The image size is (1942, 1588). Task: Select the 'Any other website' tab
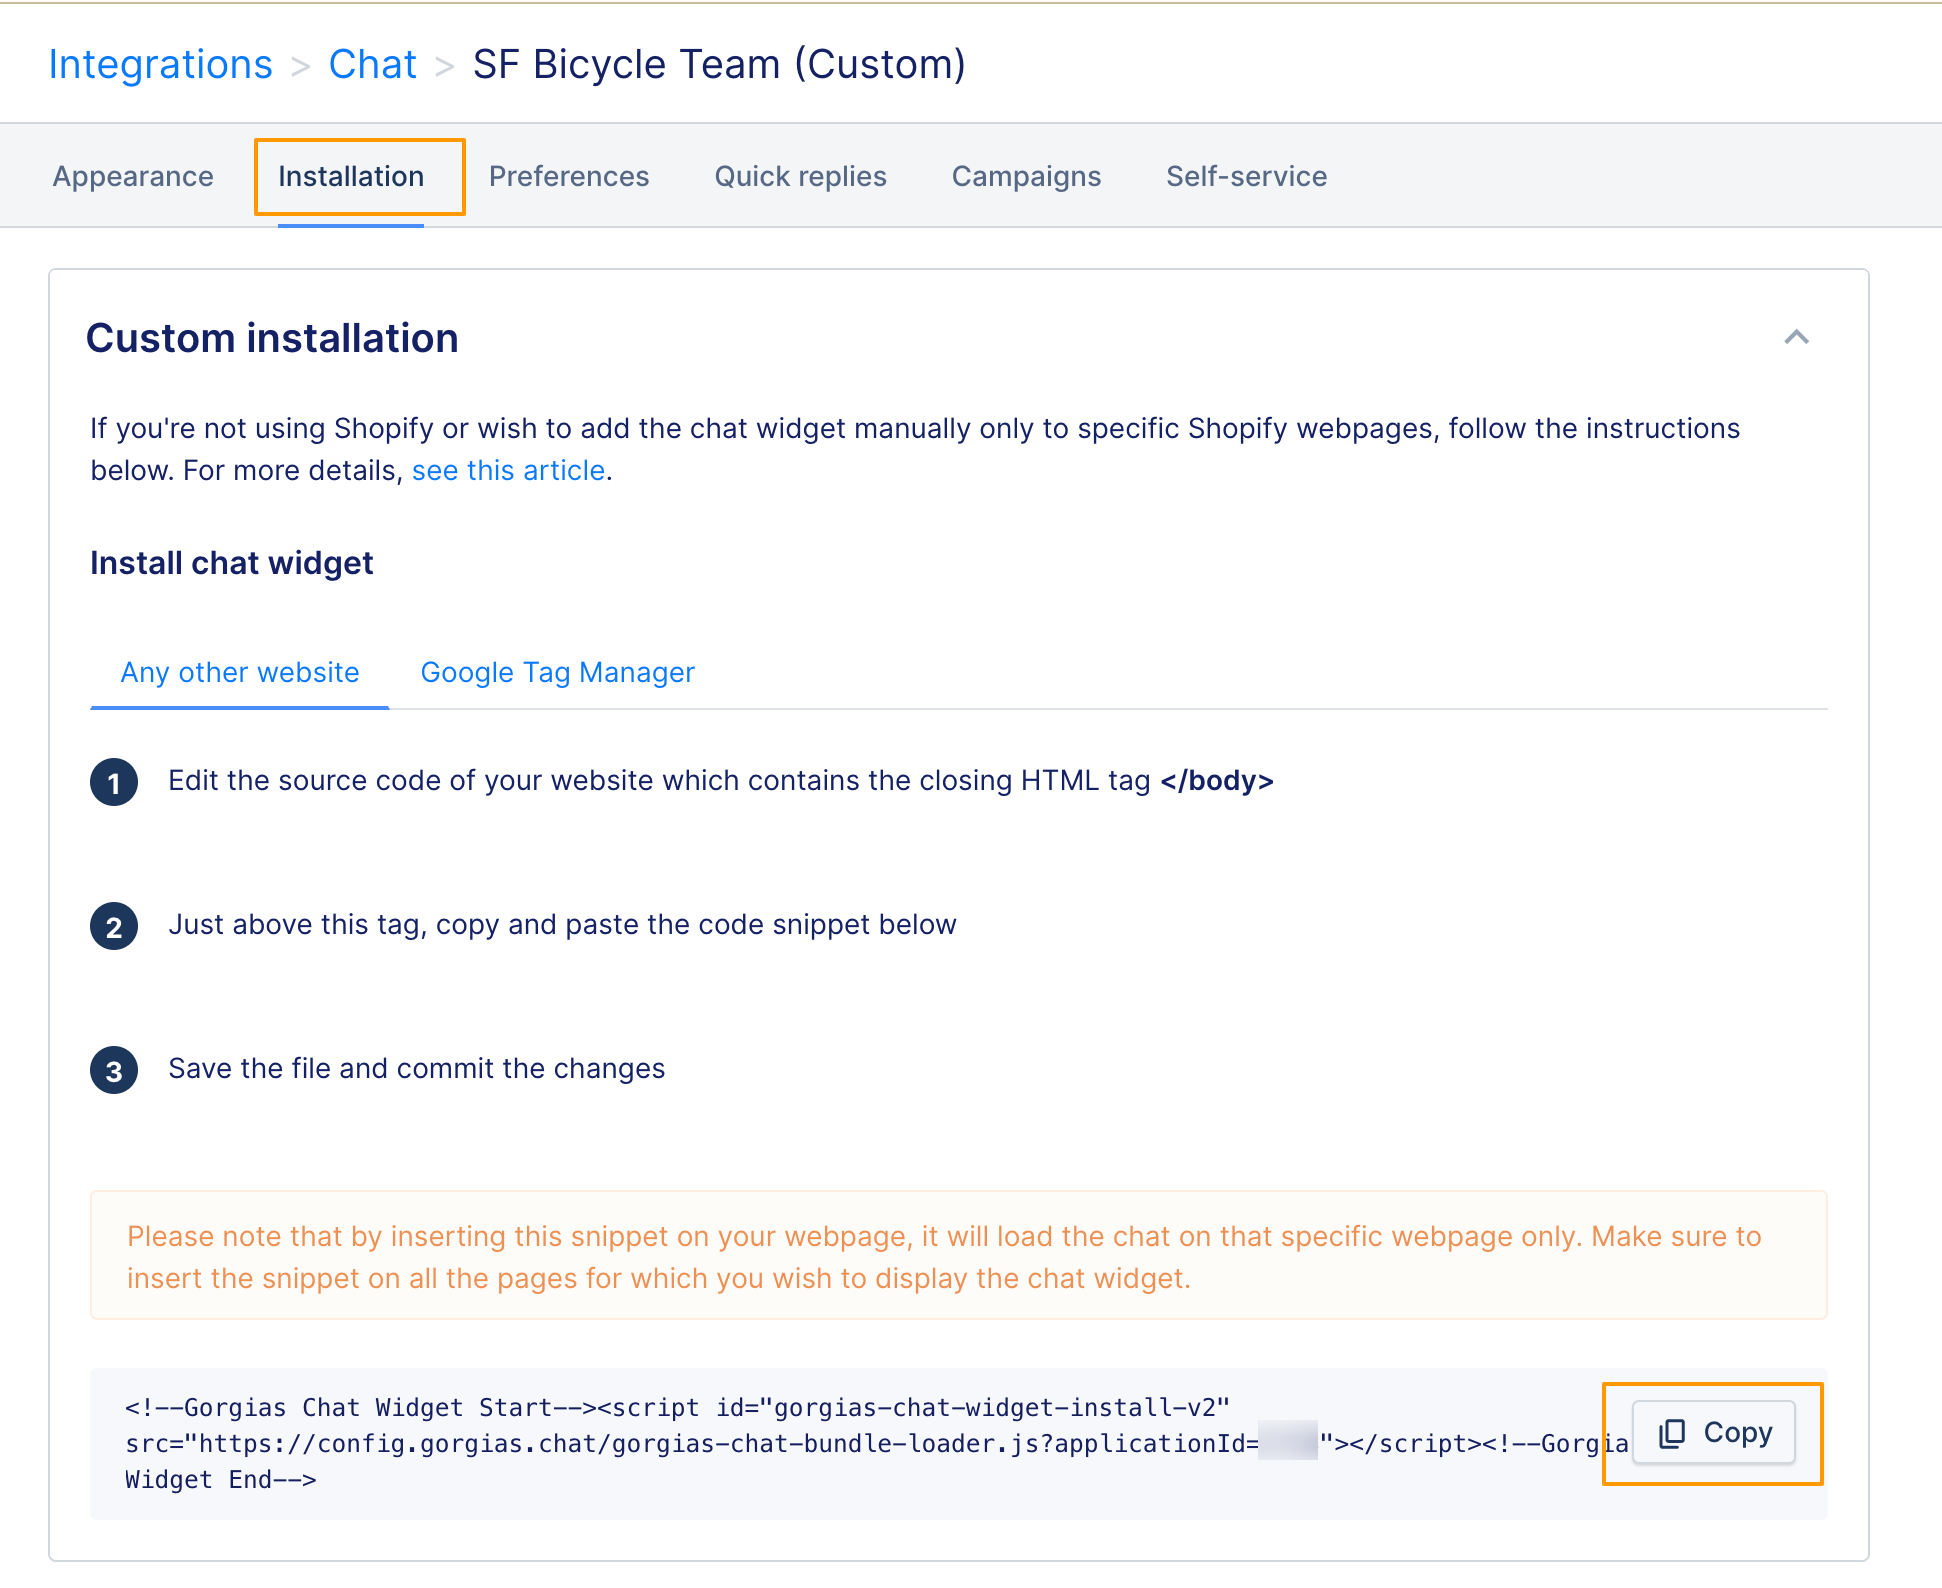240,672
